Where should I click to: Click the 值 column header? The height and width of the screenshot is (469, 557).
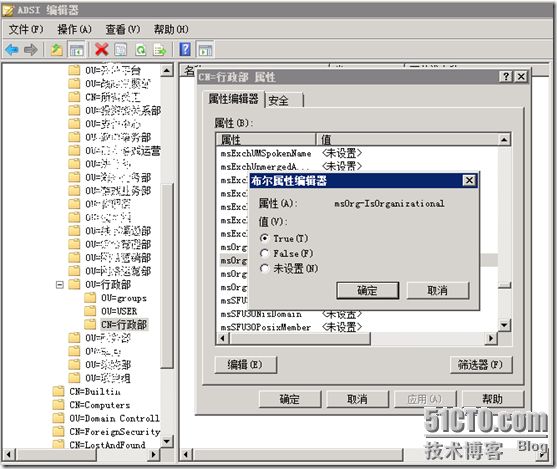[407, 139]
